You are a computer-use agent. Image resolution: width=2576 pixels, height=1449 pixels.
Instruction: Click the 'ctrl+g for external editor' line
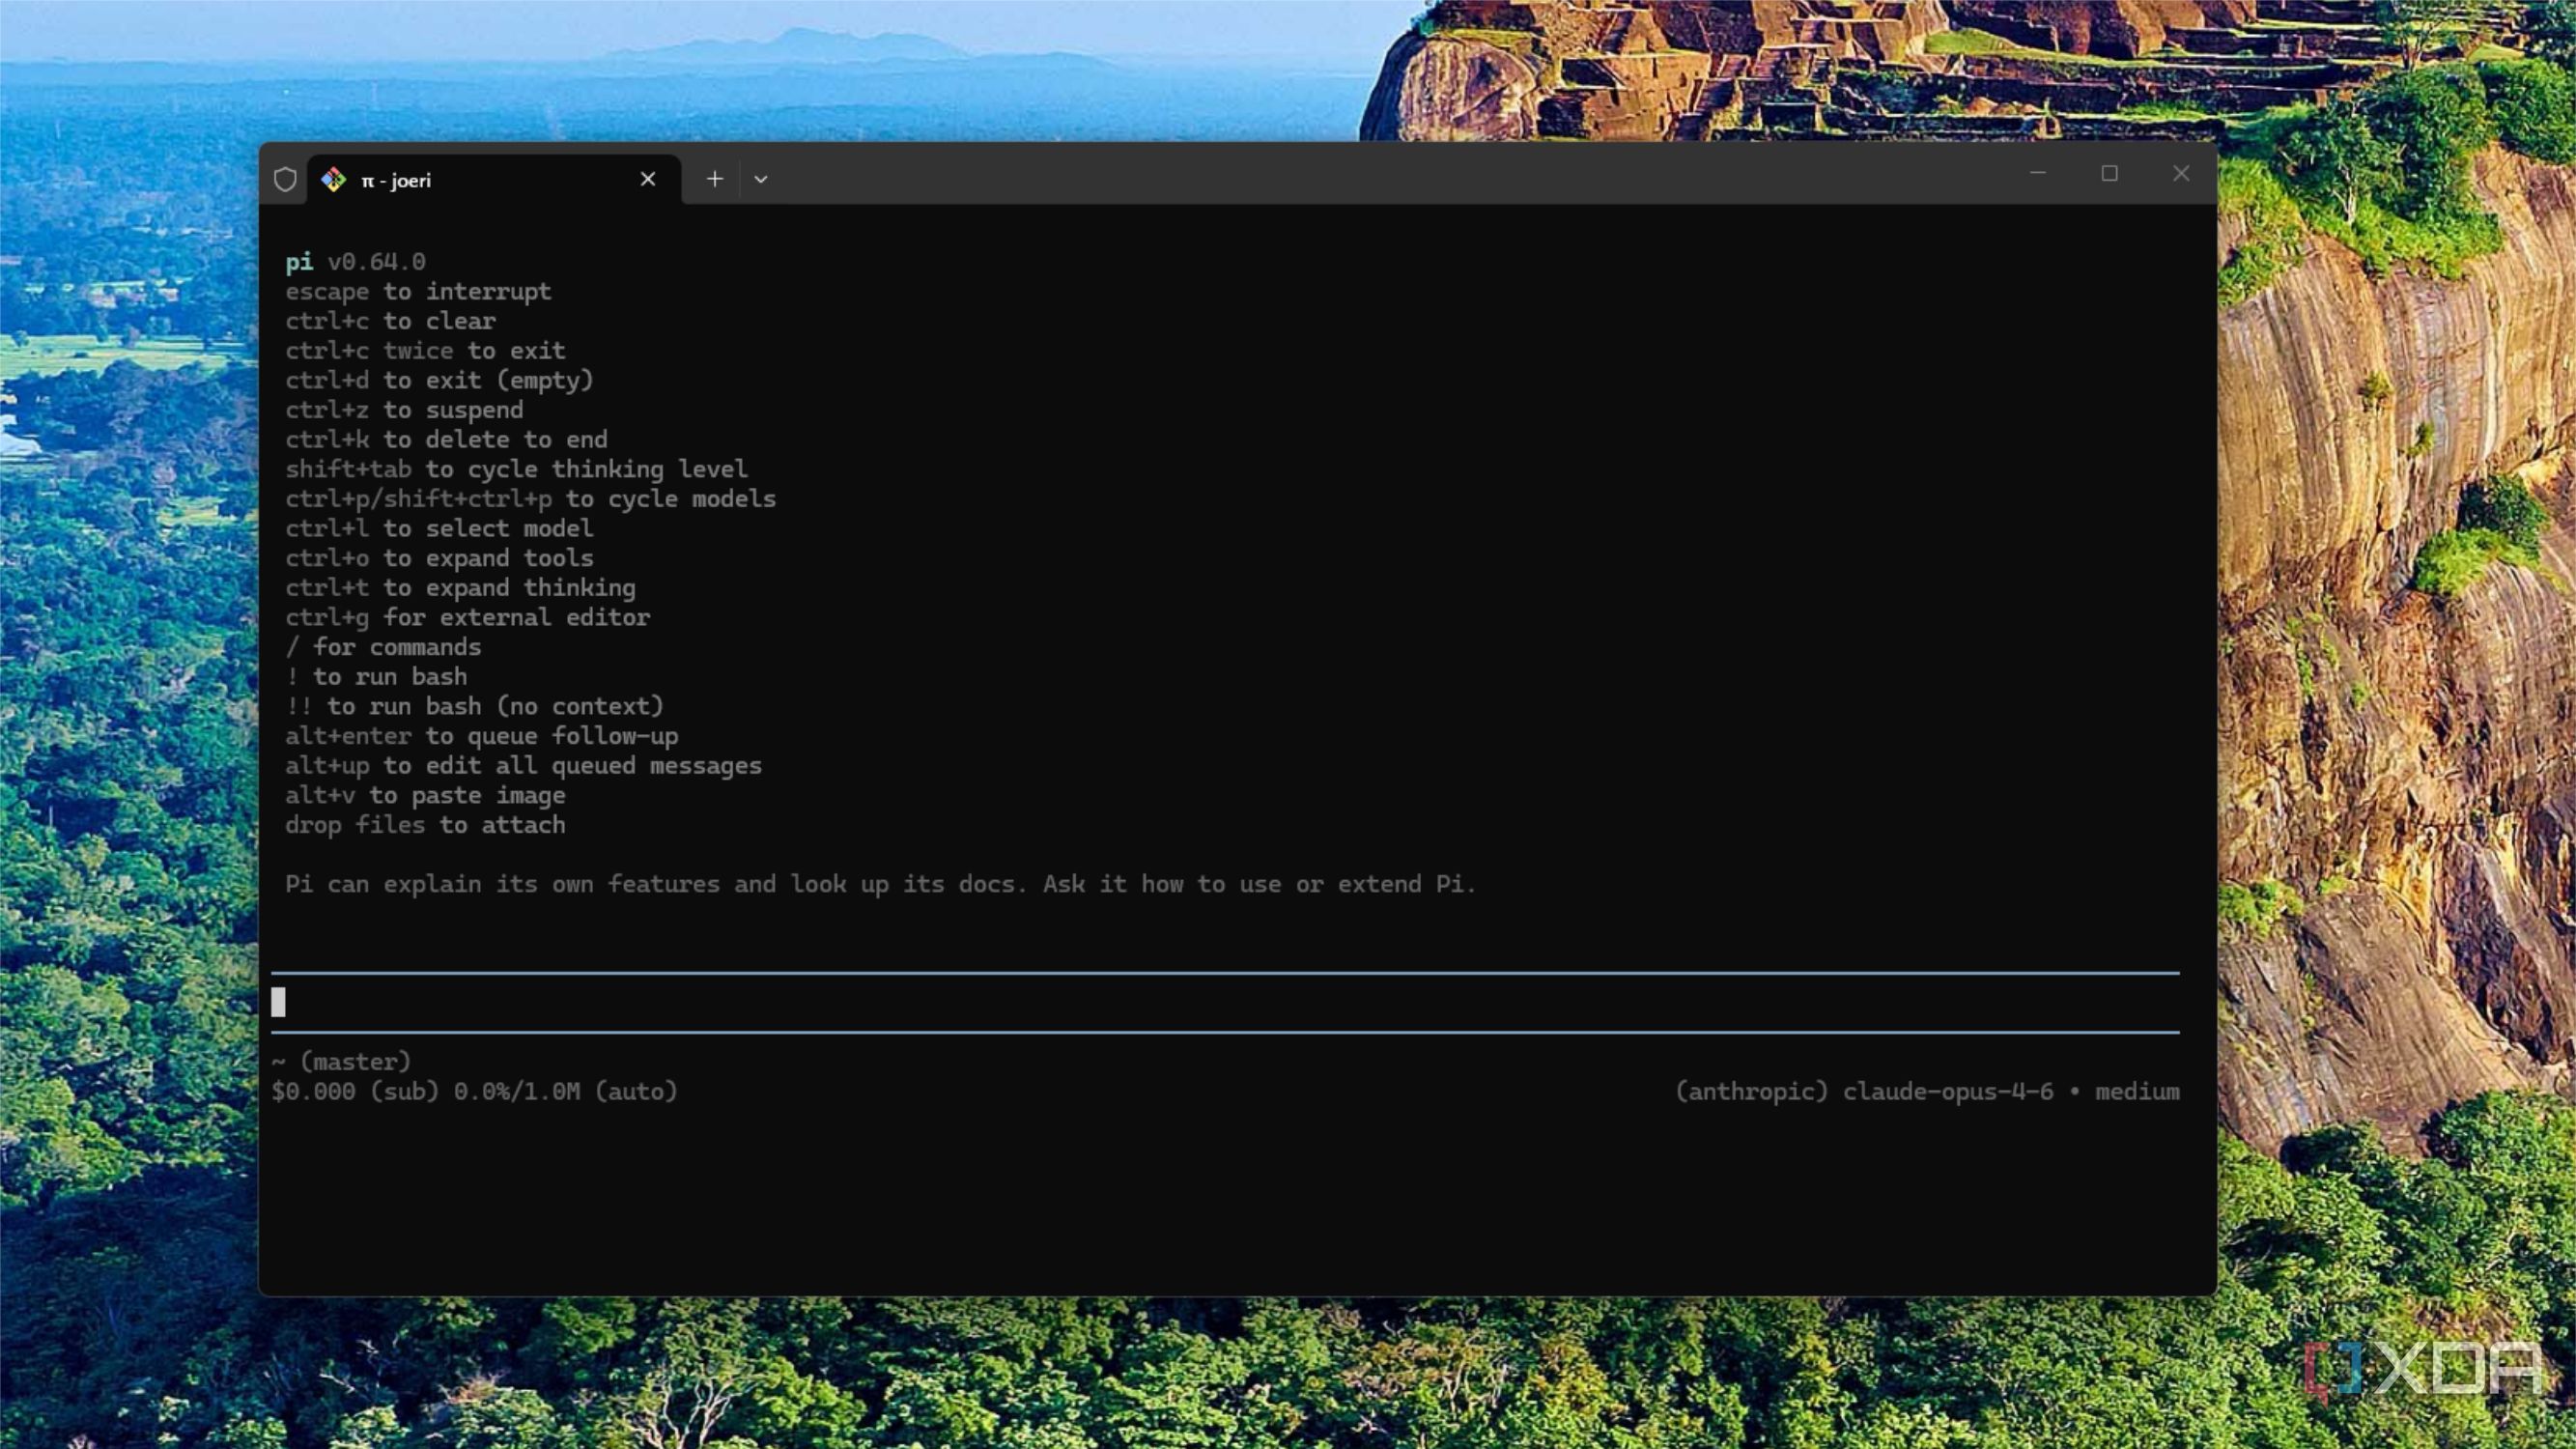click(467, 618)
